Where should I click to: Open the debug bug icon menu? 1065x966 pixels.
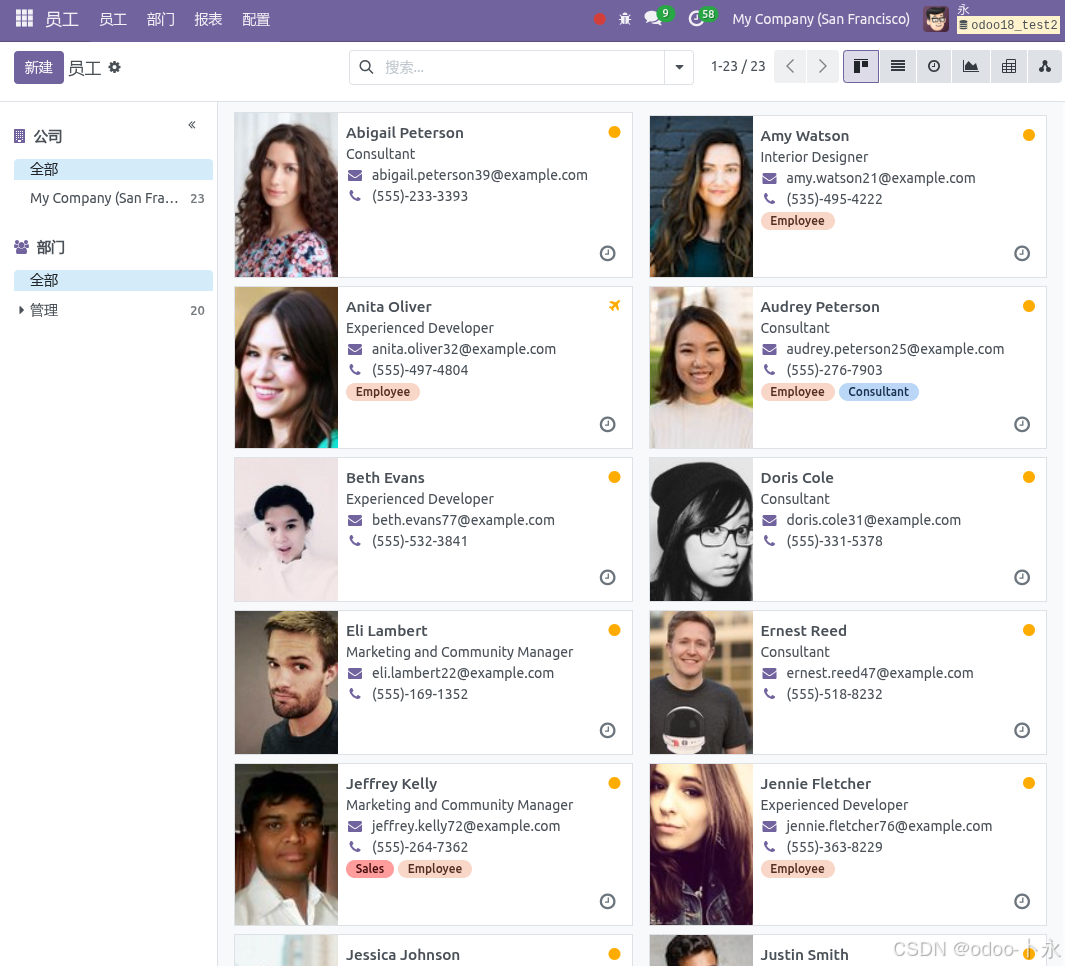(x=625, y=19)
